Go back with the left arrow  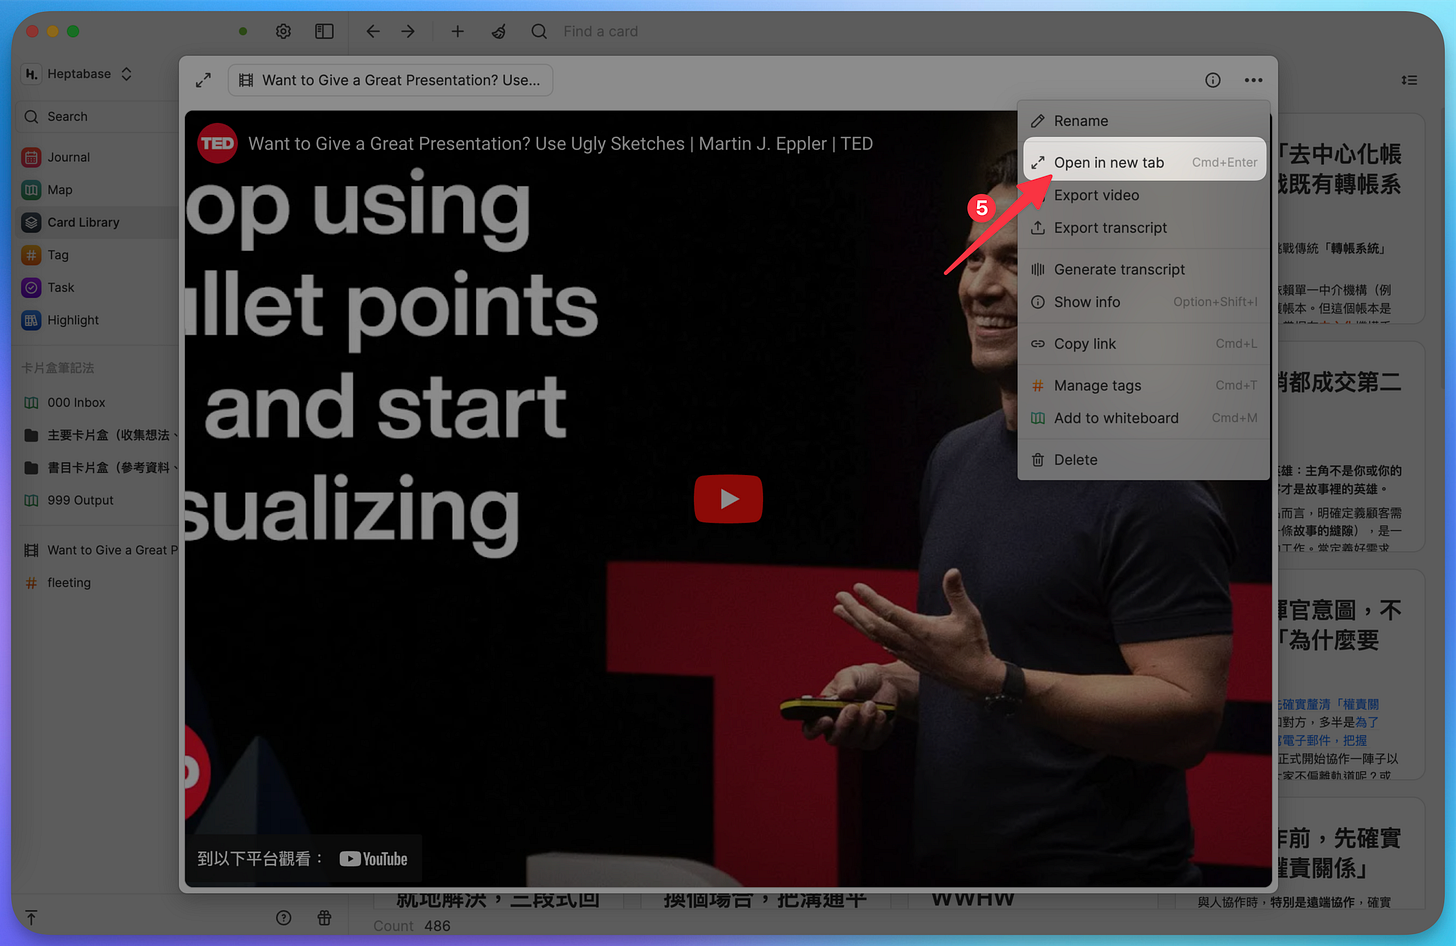(x=373, y=31)
